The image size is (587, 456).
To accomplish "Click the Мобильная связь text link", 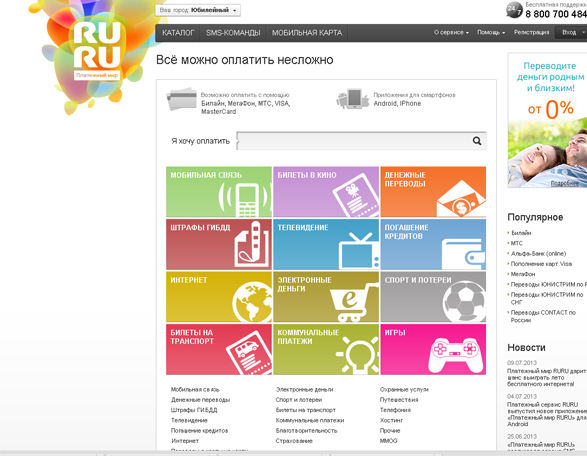I will click(x=195, y=389).
